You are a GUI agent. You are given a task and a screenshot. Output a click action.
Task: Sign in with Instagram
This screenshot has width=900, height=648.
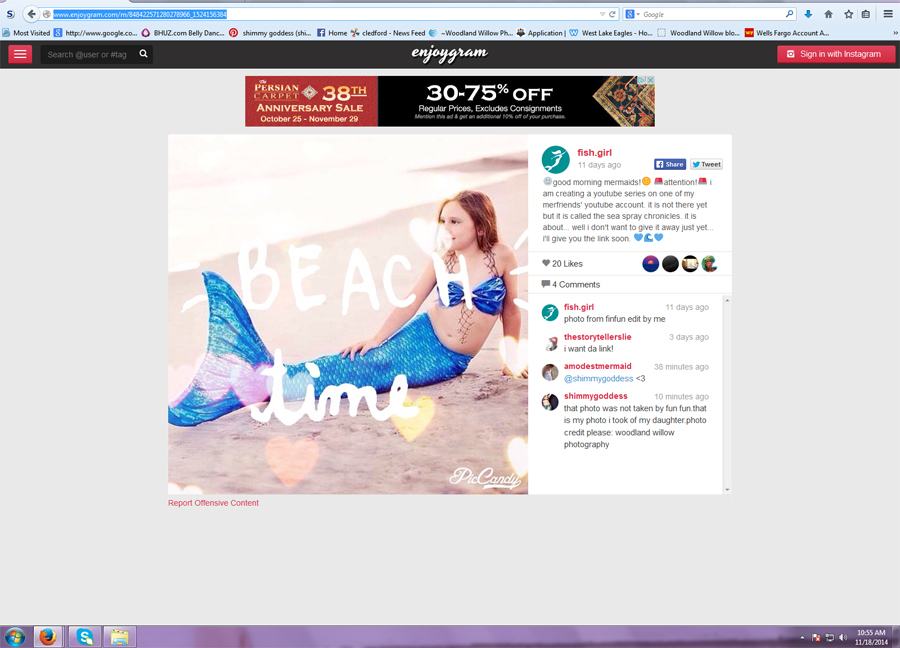[x=835, y=54]
